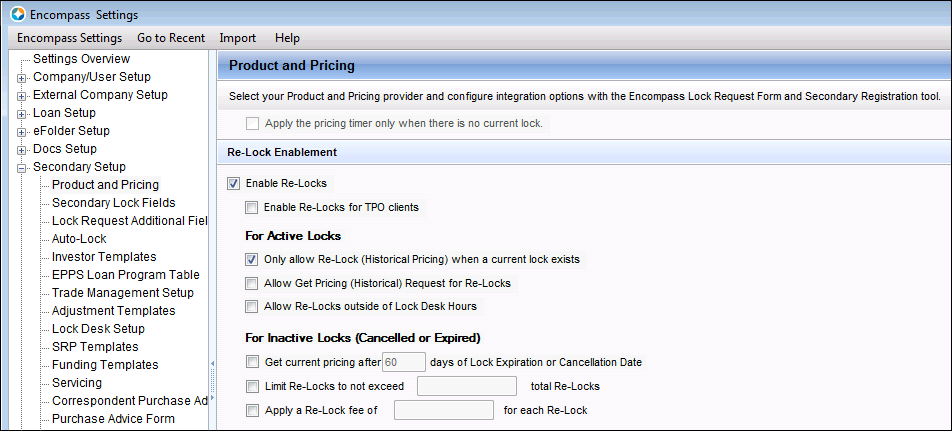Open Settings Overview in the tree
Screen dimensions: 952x431
pos(81,59)
